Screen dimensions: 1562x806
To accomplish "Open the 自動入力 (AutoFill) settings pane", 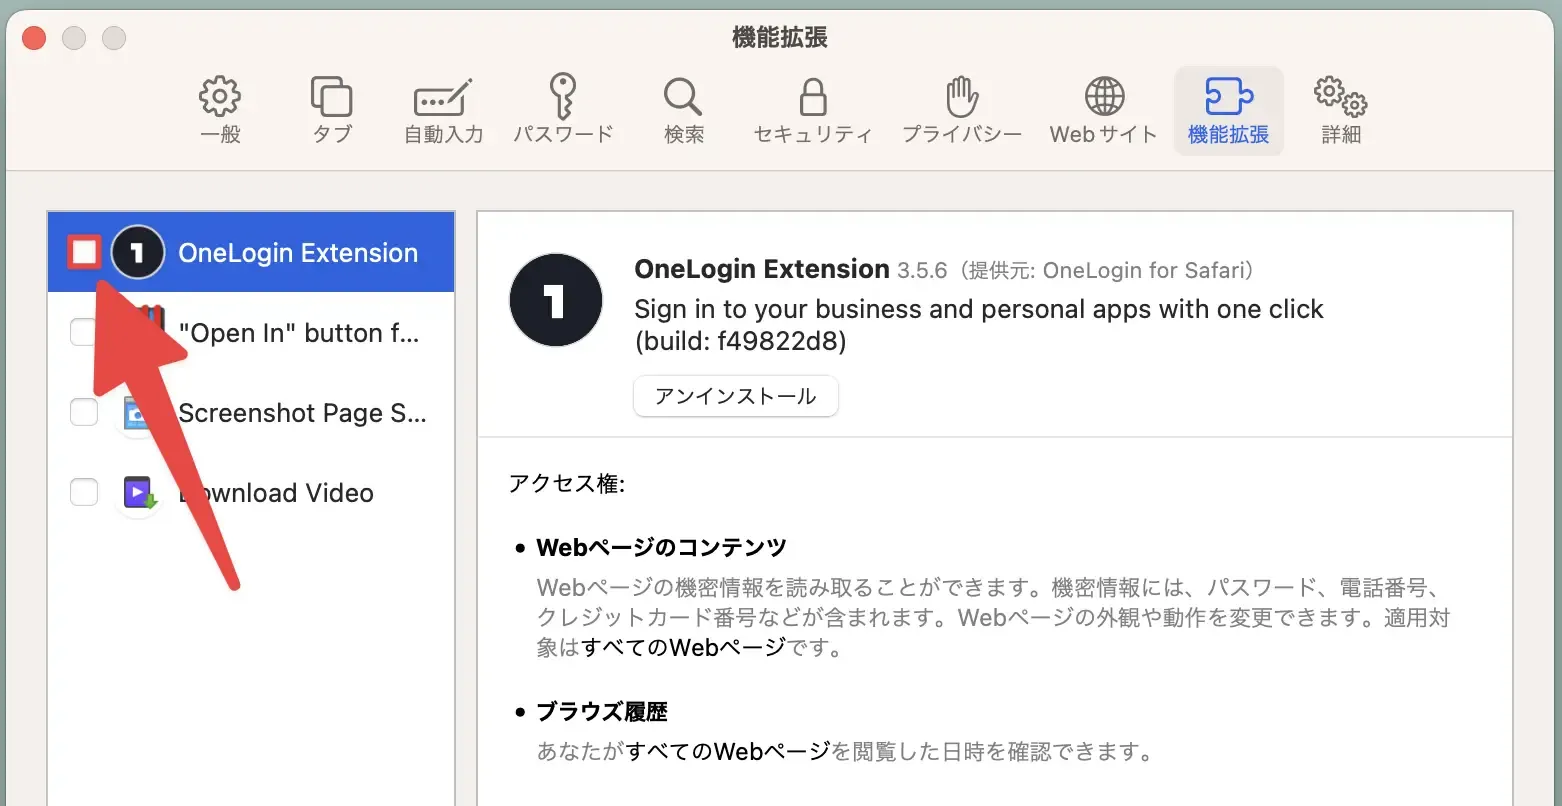I will [443, 110].
